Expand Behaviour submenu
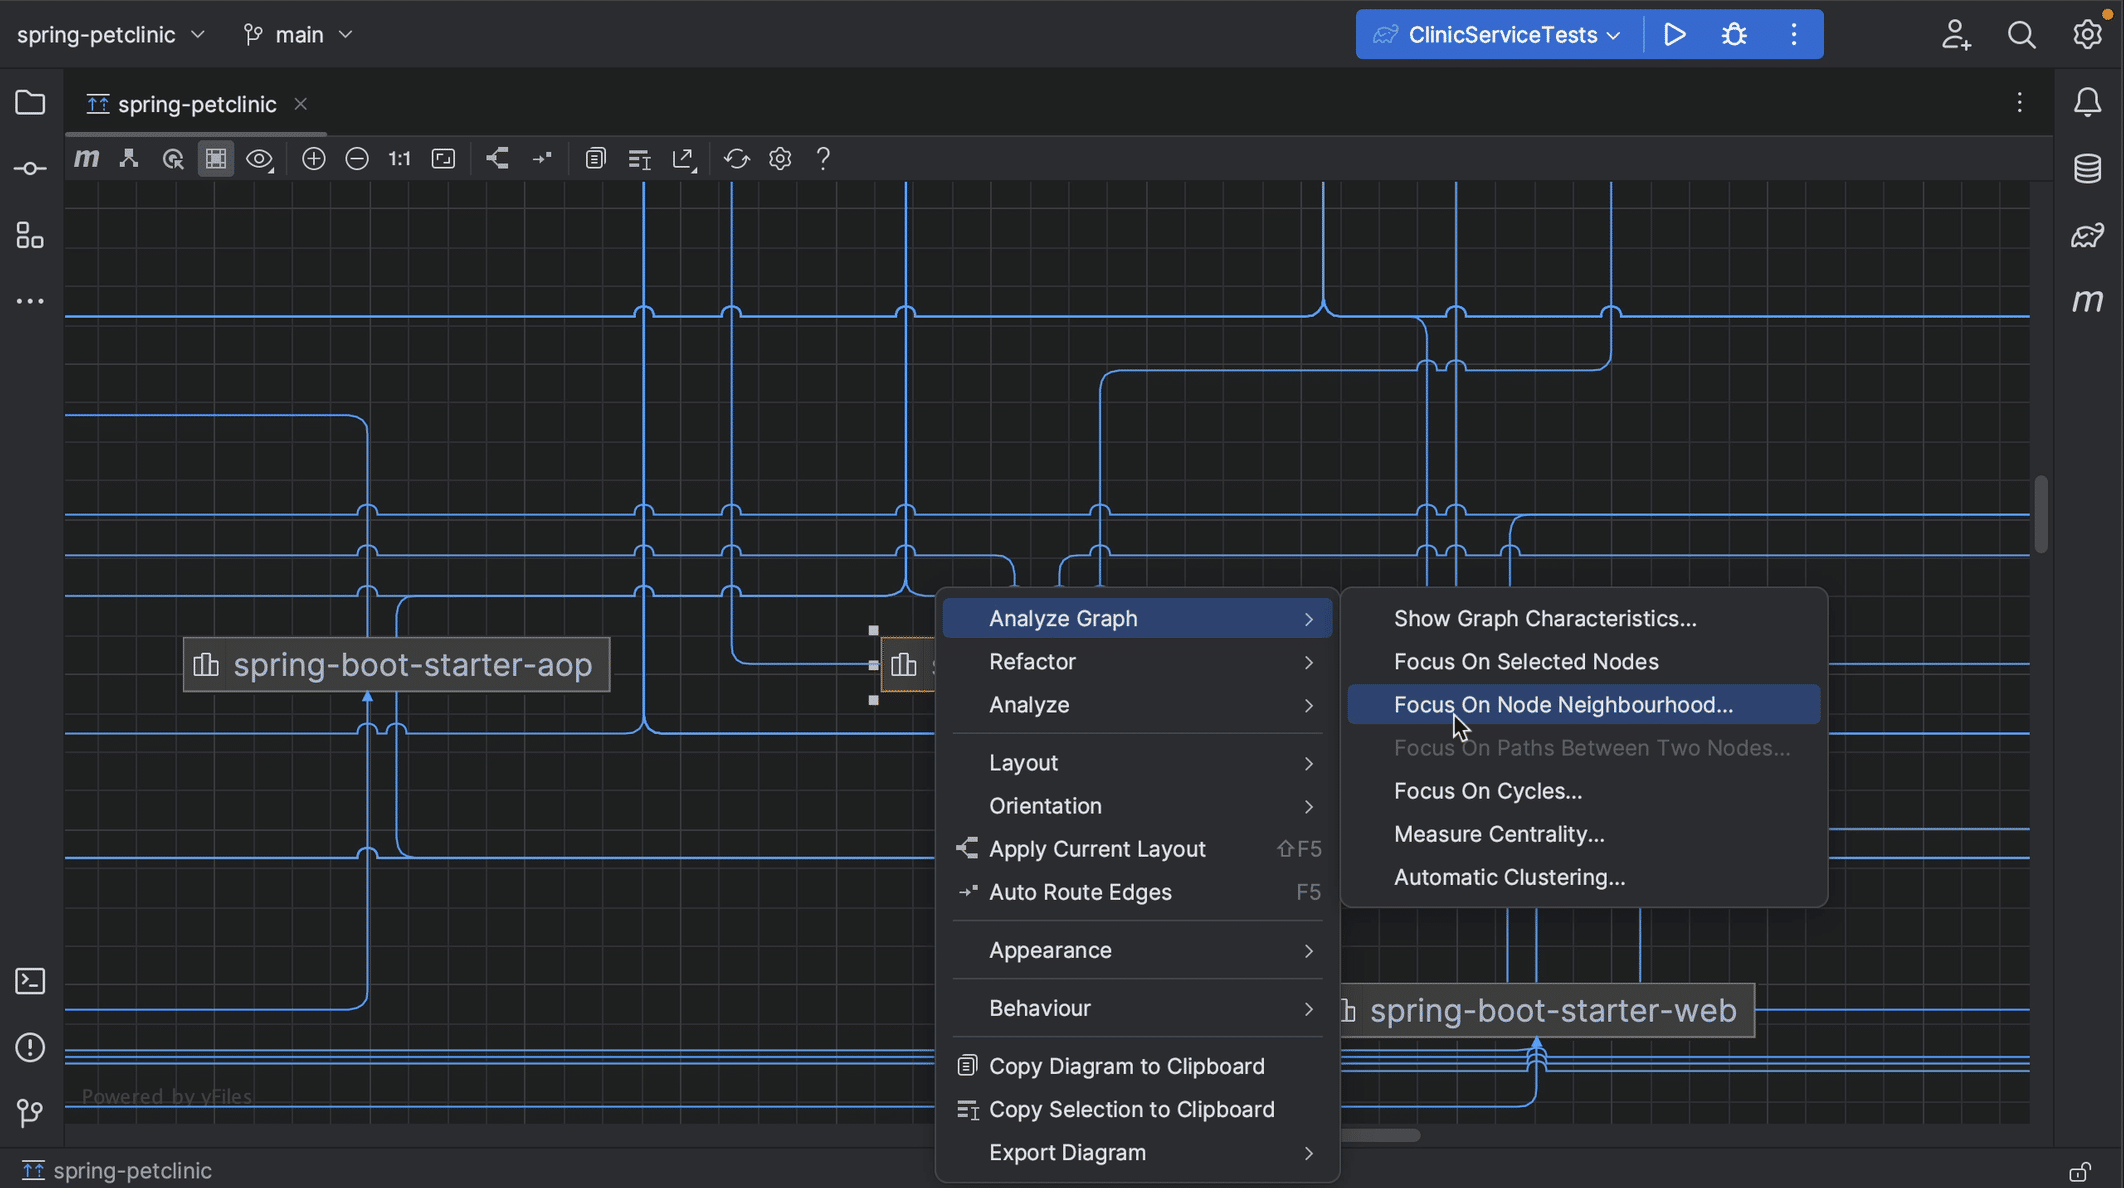2124x1188 pixels. (1137, 1008)
